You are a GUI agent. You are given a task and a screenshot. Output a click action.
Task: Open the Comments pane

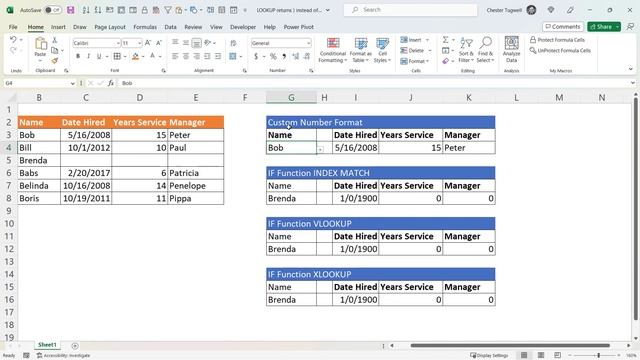pyautogui.click(x=563, y=27)
